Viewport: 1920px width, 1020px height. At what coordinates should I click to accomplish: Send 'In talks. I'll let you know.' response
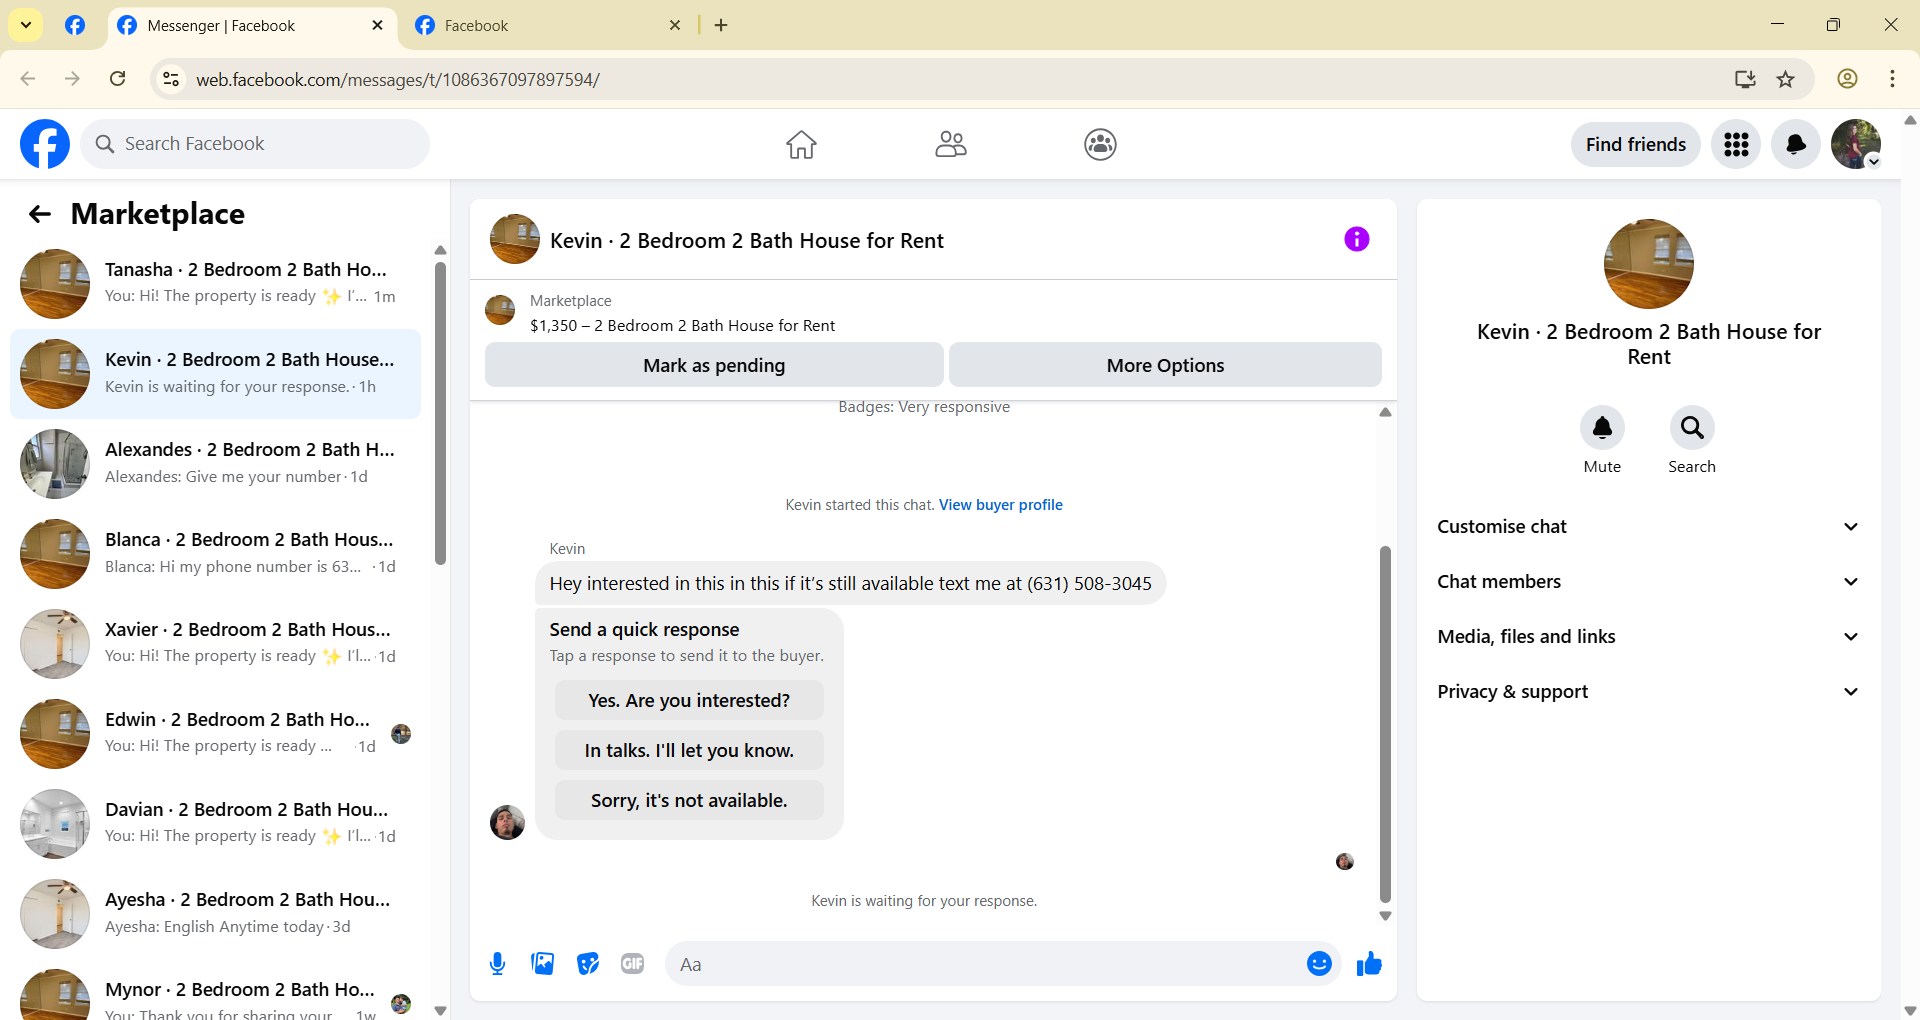(689, 751)
